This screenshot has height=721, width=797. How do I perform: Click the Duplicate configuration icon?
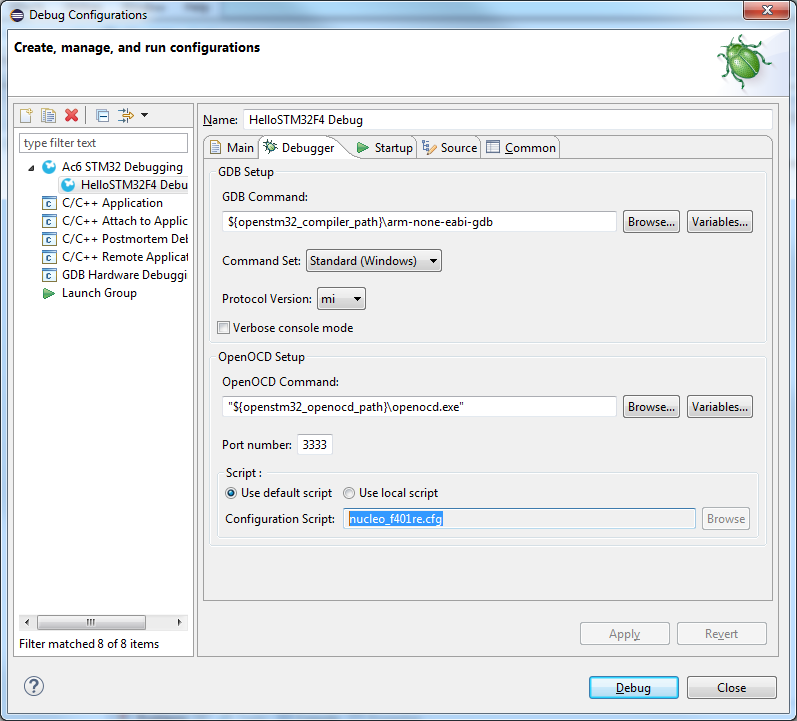point(48,116)
